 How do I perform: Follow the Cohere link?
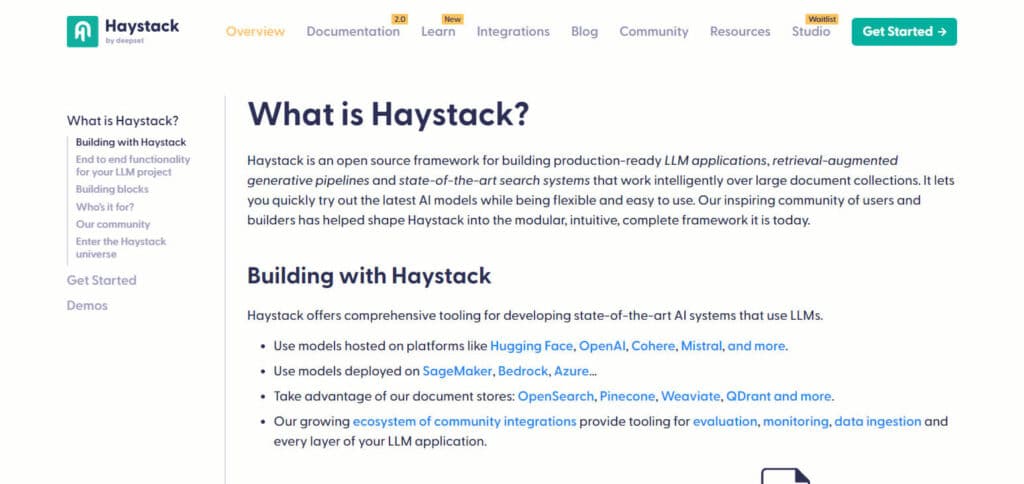click(x=653, y=346)
